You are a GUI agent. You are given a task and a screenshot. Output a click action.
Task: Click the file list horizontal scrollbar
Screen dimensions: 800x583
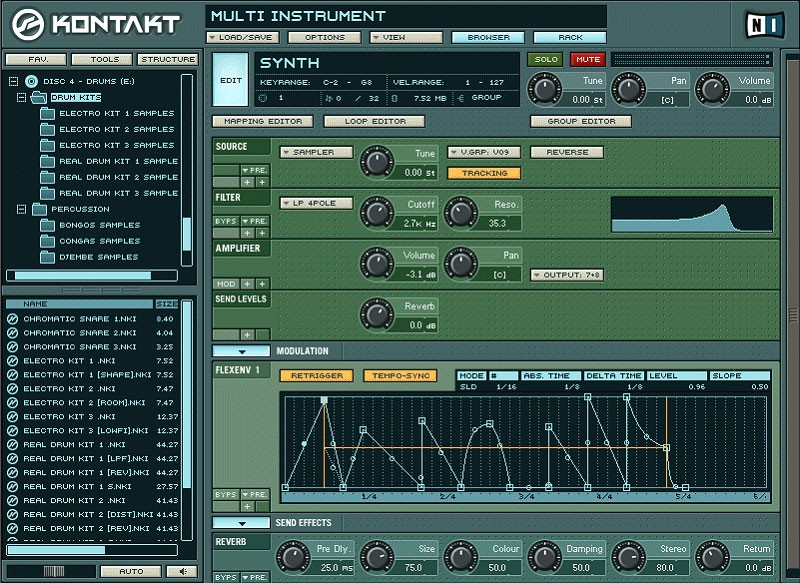point(56,550)
